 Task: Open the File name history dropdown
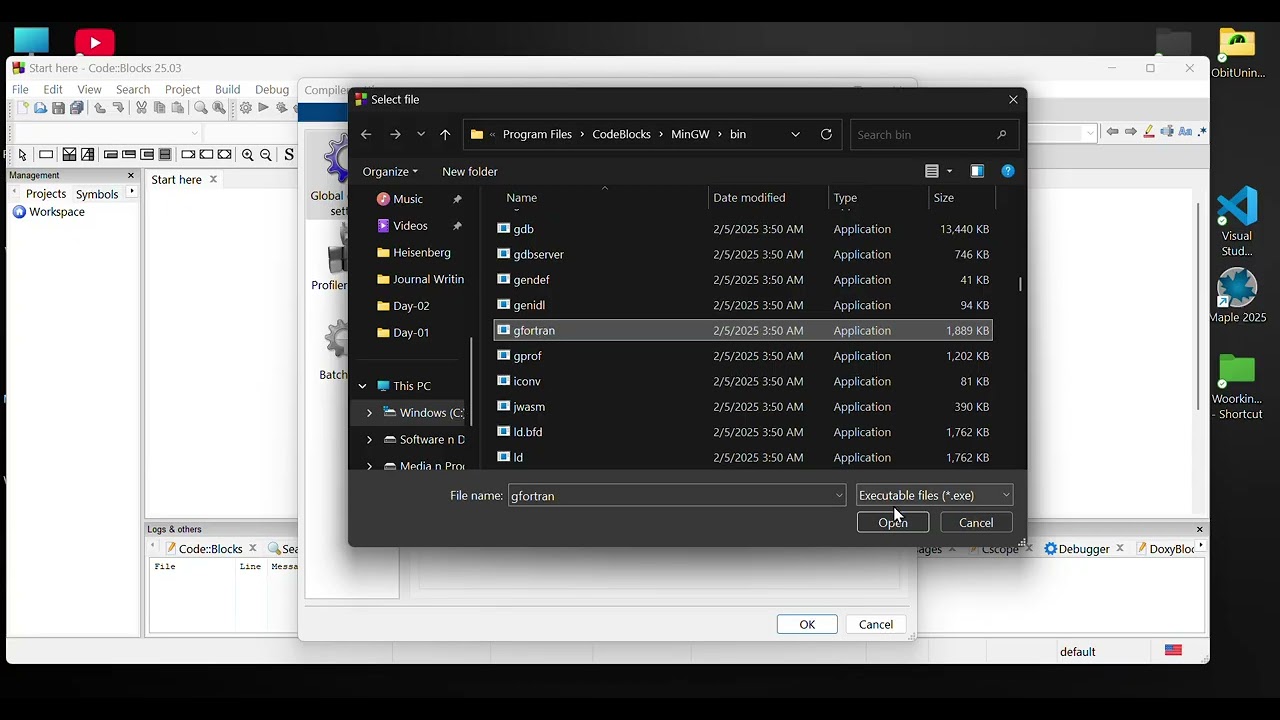(x=839, y=496)
